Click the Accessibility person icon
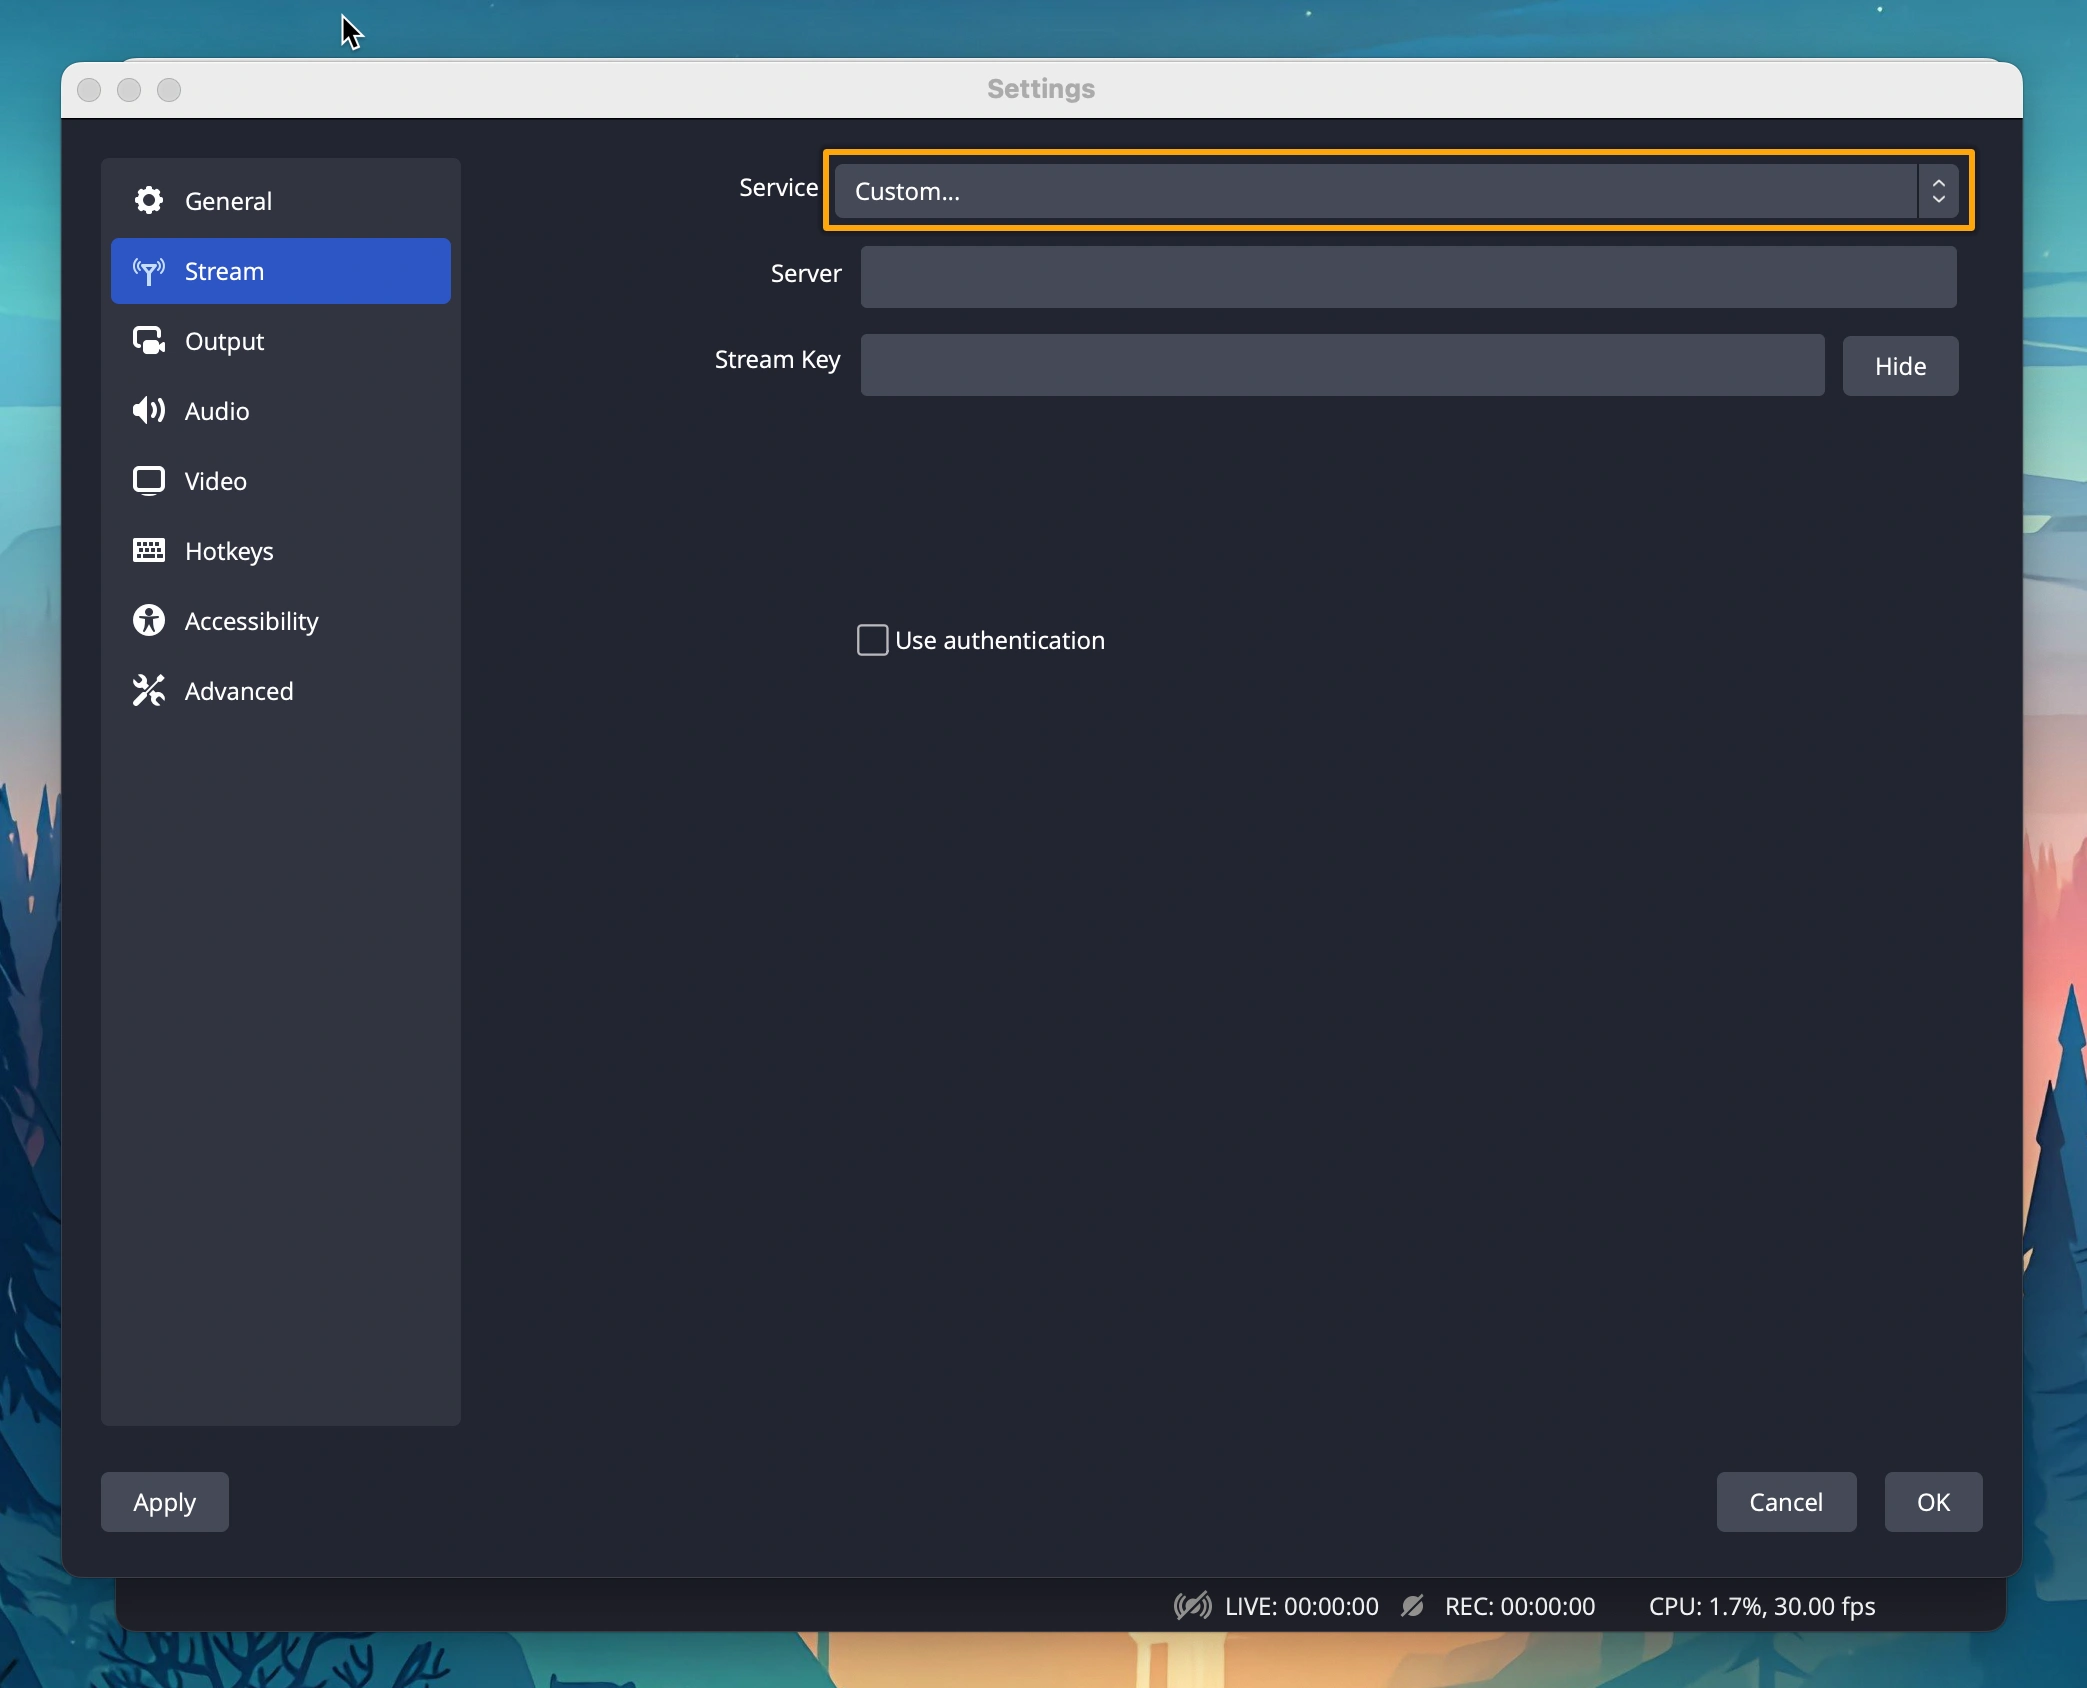The image size is (2087, 1688). click(149, 621)
